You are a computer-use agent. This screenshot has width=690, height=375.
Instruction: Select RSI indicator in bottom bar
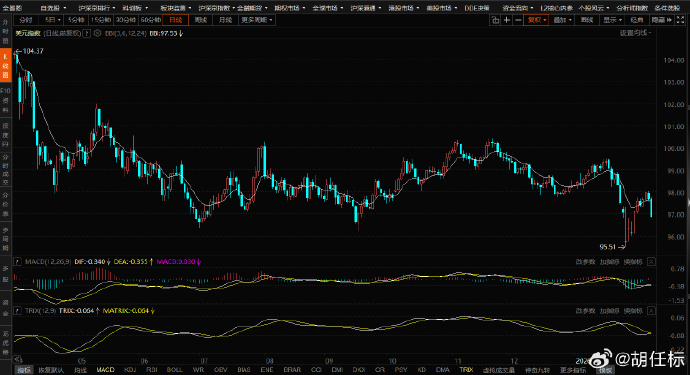click(x=151, y=370)
